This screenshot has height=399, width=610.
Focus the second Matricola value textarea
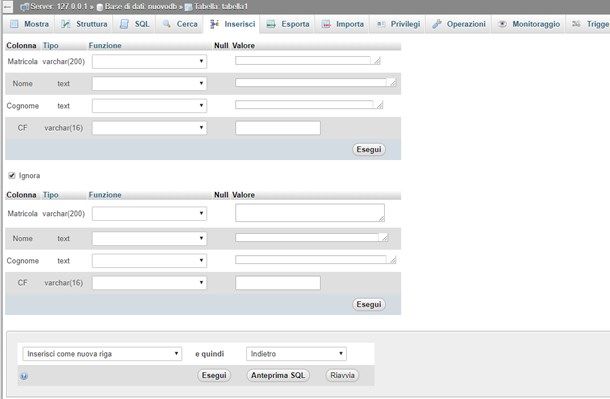310,213
